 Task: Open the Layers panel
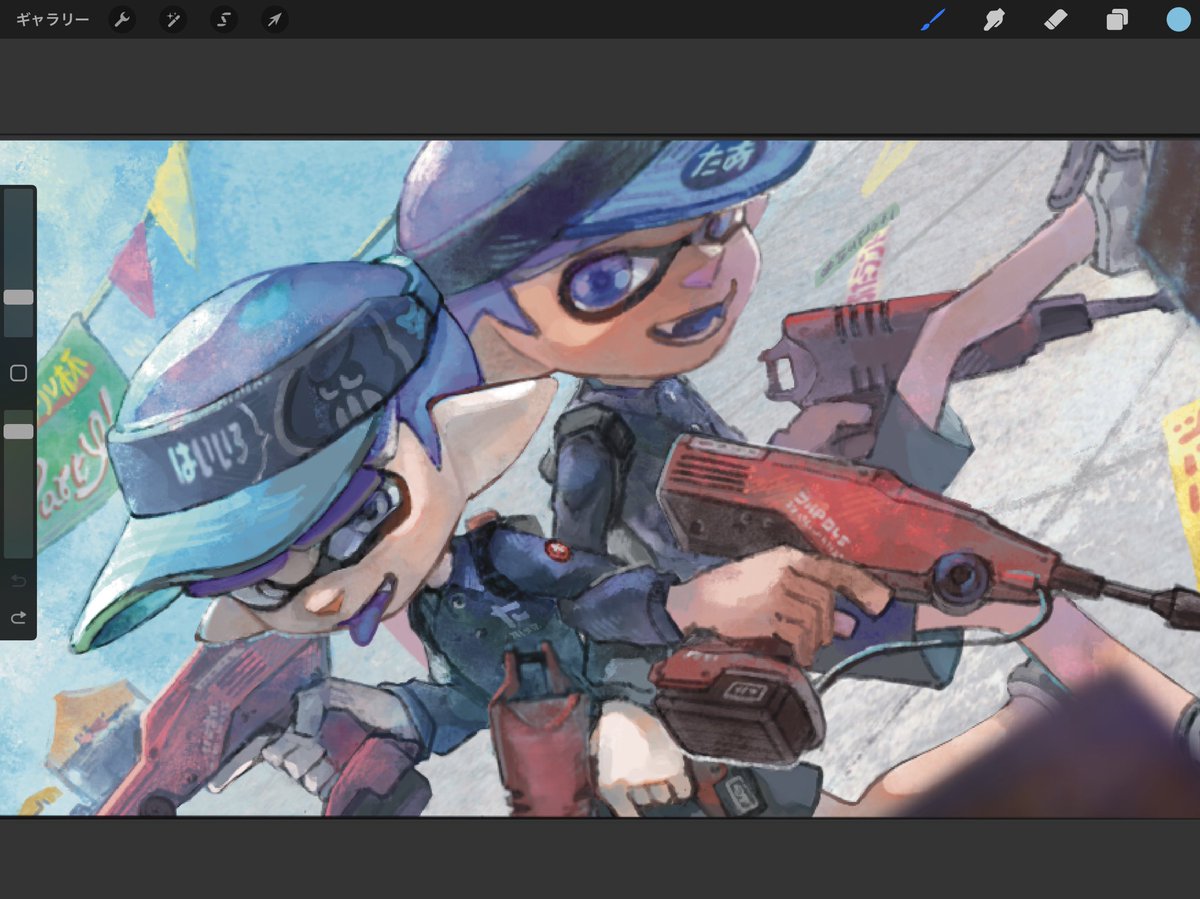click(x=1117, y=20)
